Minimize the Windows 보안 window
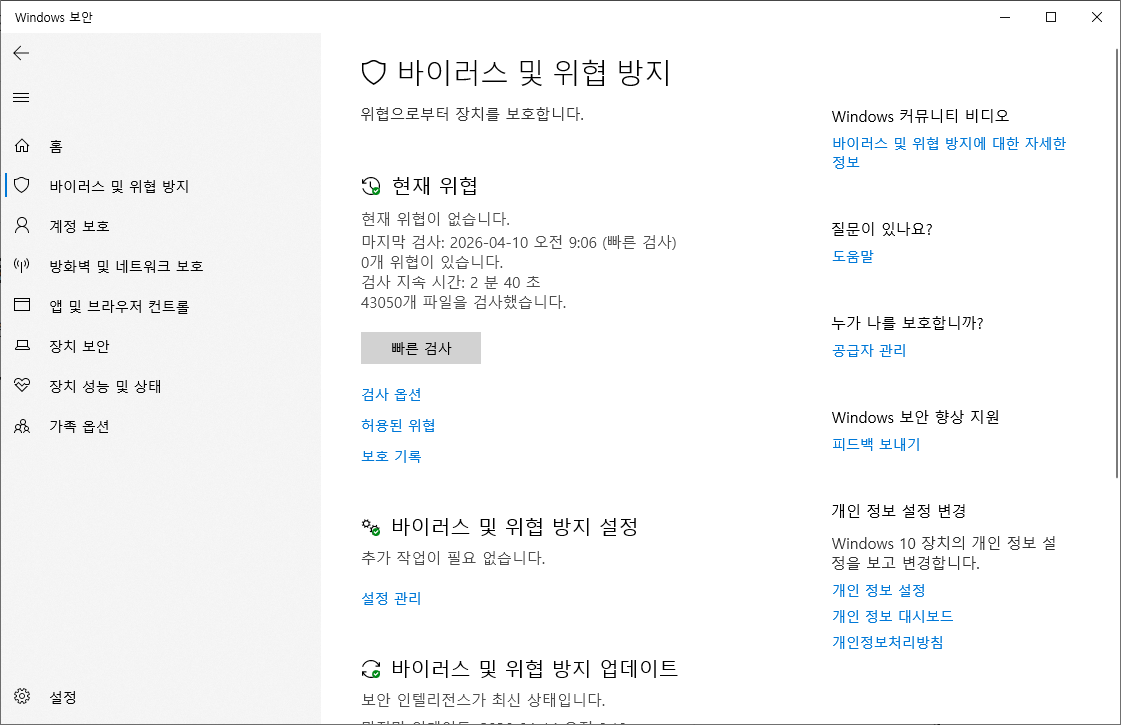 click(x=1005, y=17)
